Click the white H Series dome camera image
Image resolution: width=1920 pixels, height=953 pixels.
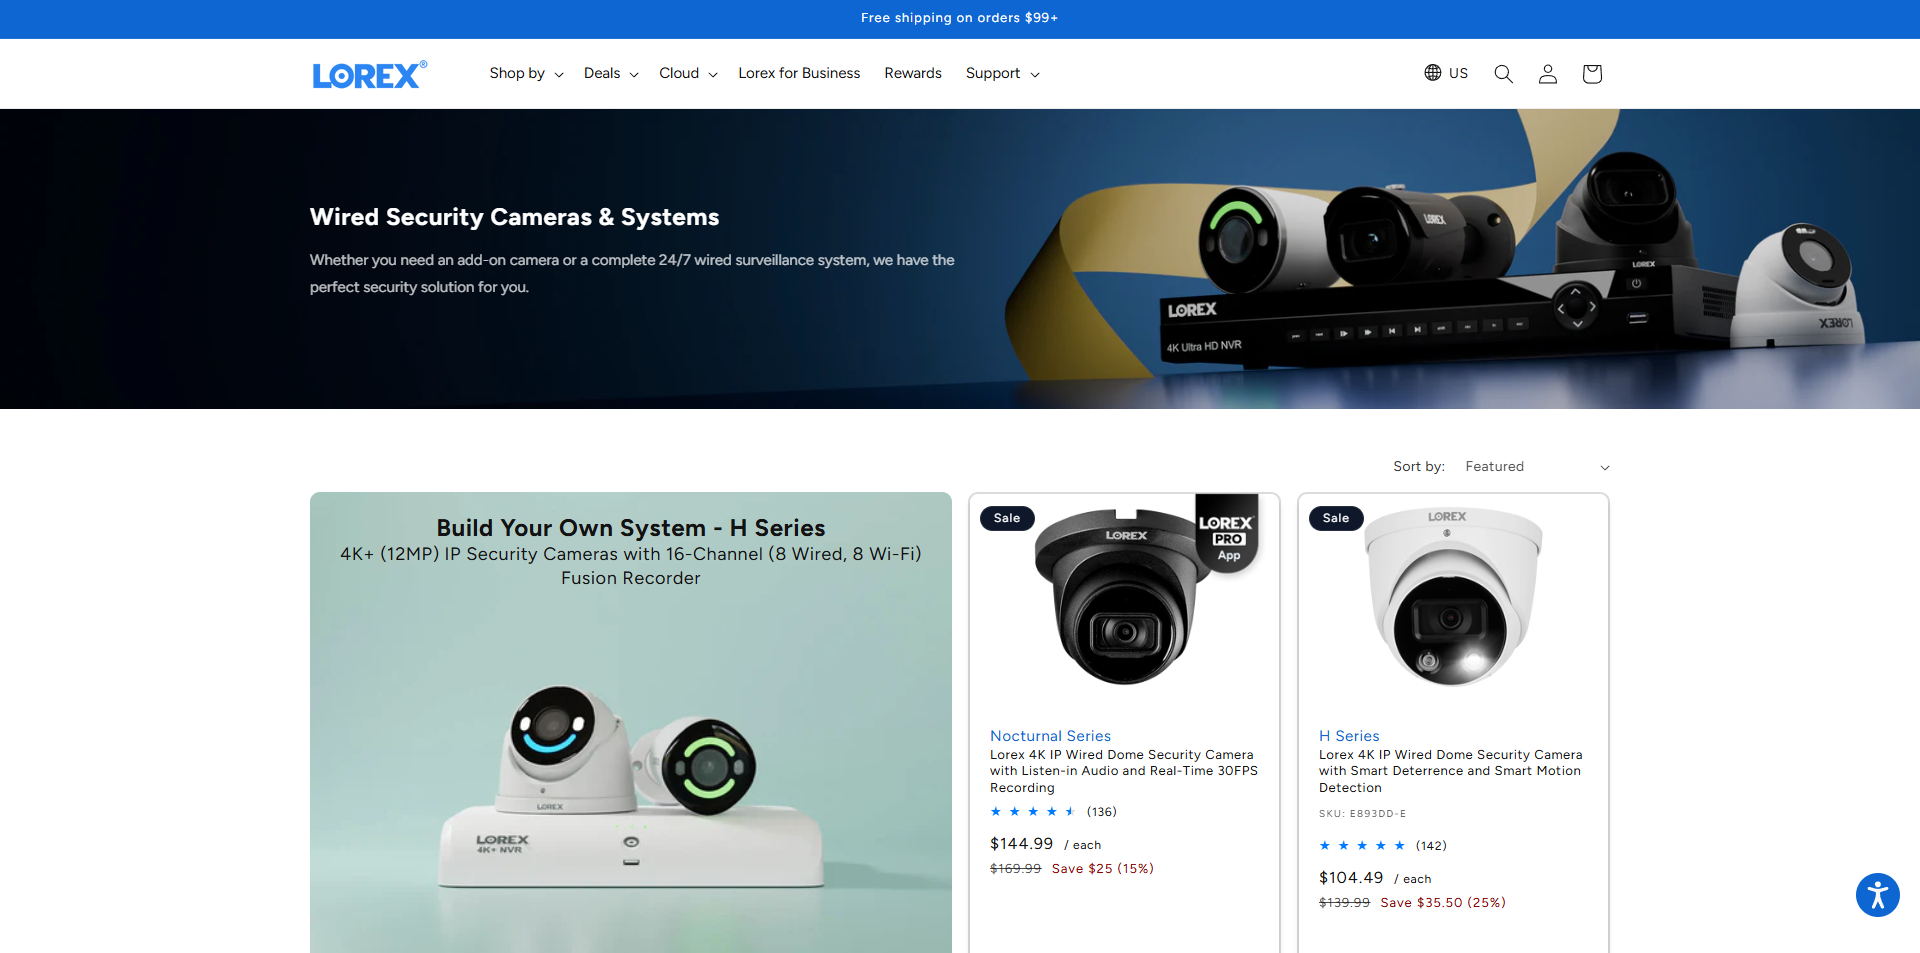(x=1452, y=600)
